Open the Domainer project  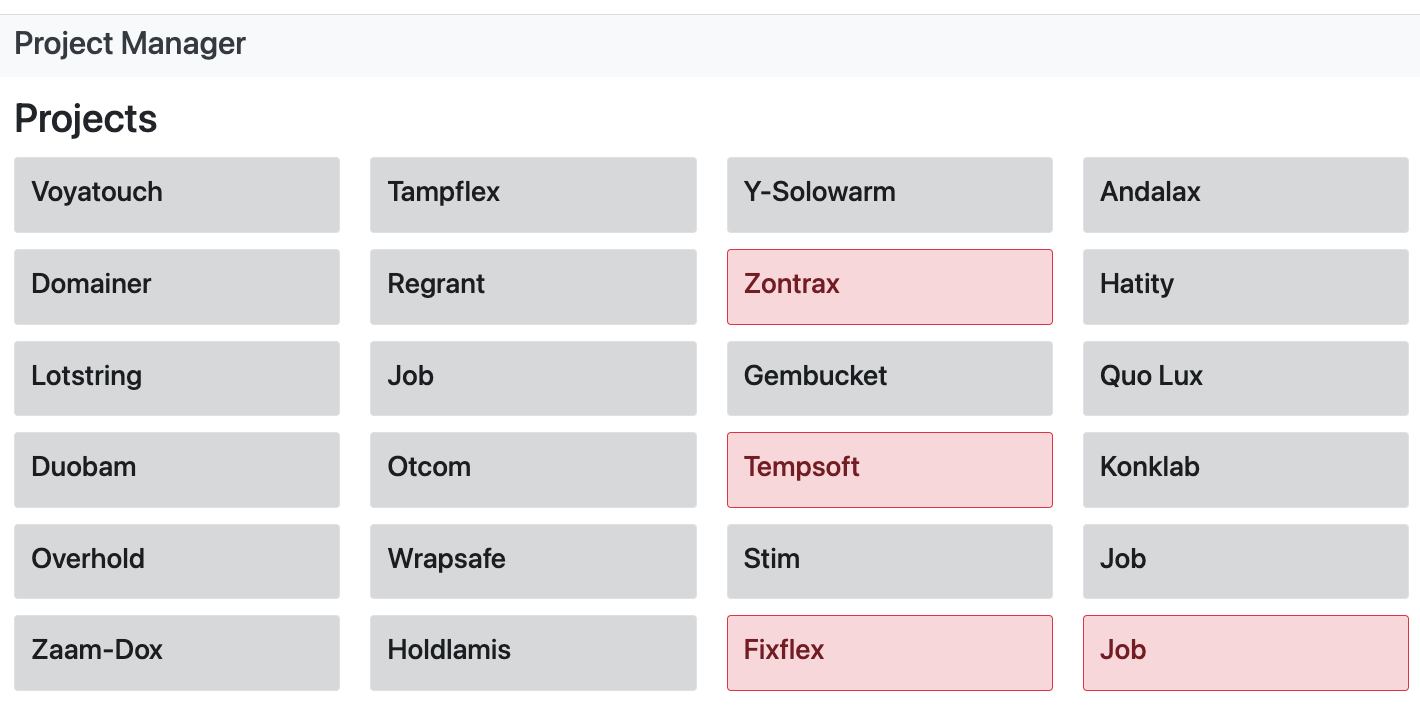click(x=177, y=286)
